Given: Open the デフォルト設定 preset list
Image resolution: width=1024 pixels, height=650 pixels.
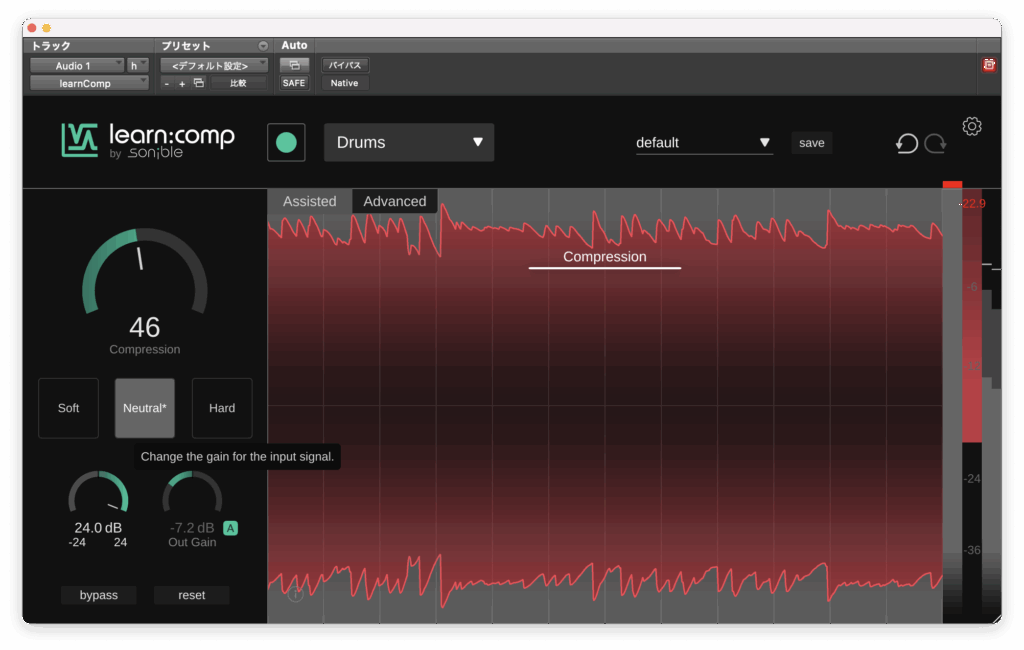Looking at the screenshot, I should 214,65.
